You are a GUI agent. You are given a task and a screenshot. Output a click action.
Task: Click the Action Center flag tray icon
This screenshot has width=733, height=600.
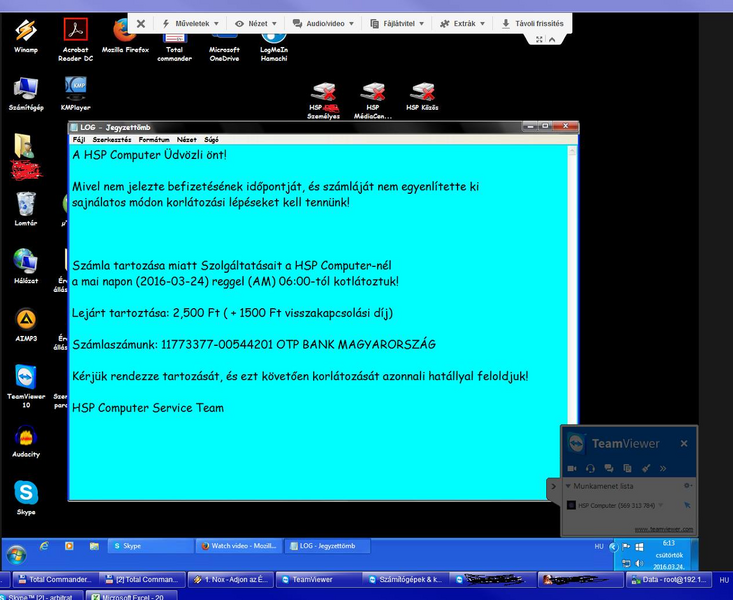[x=626, y=547]
